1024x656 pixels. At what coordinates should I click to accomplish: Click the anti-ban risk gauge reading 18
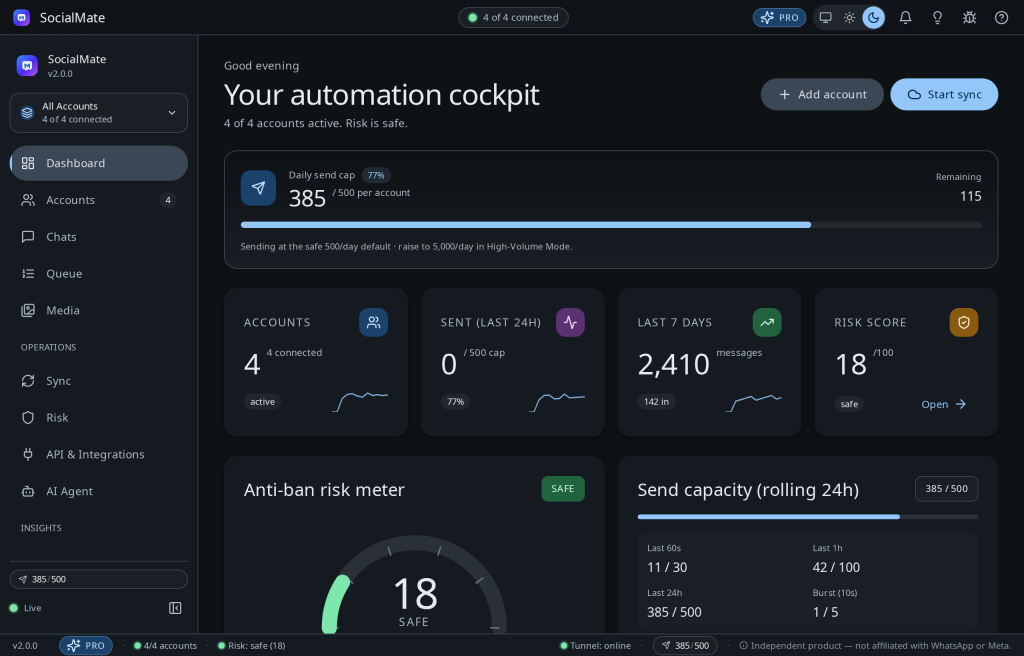415,595
